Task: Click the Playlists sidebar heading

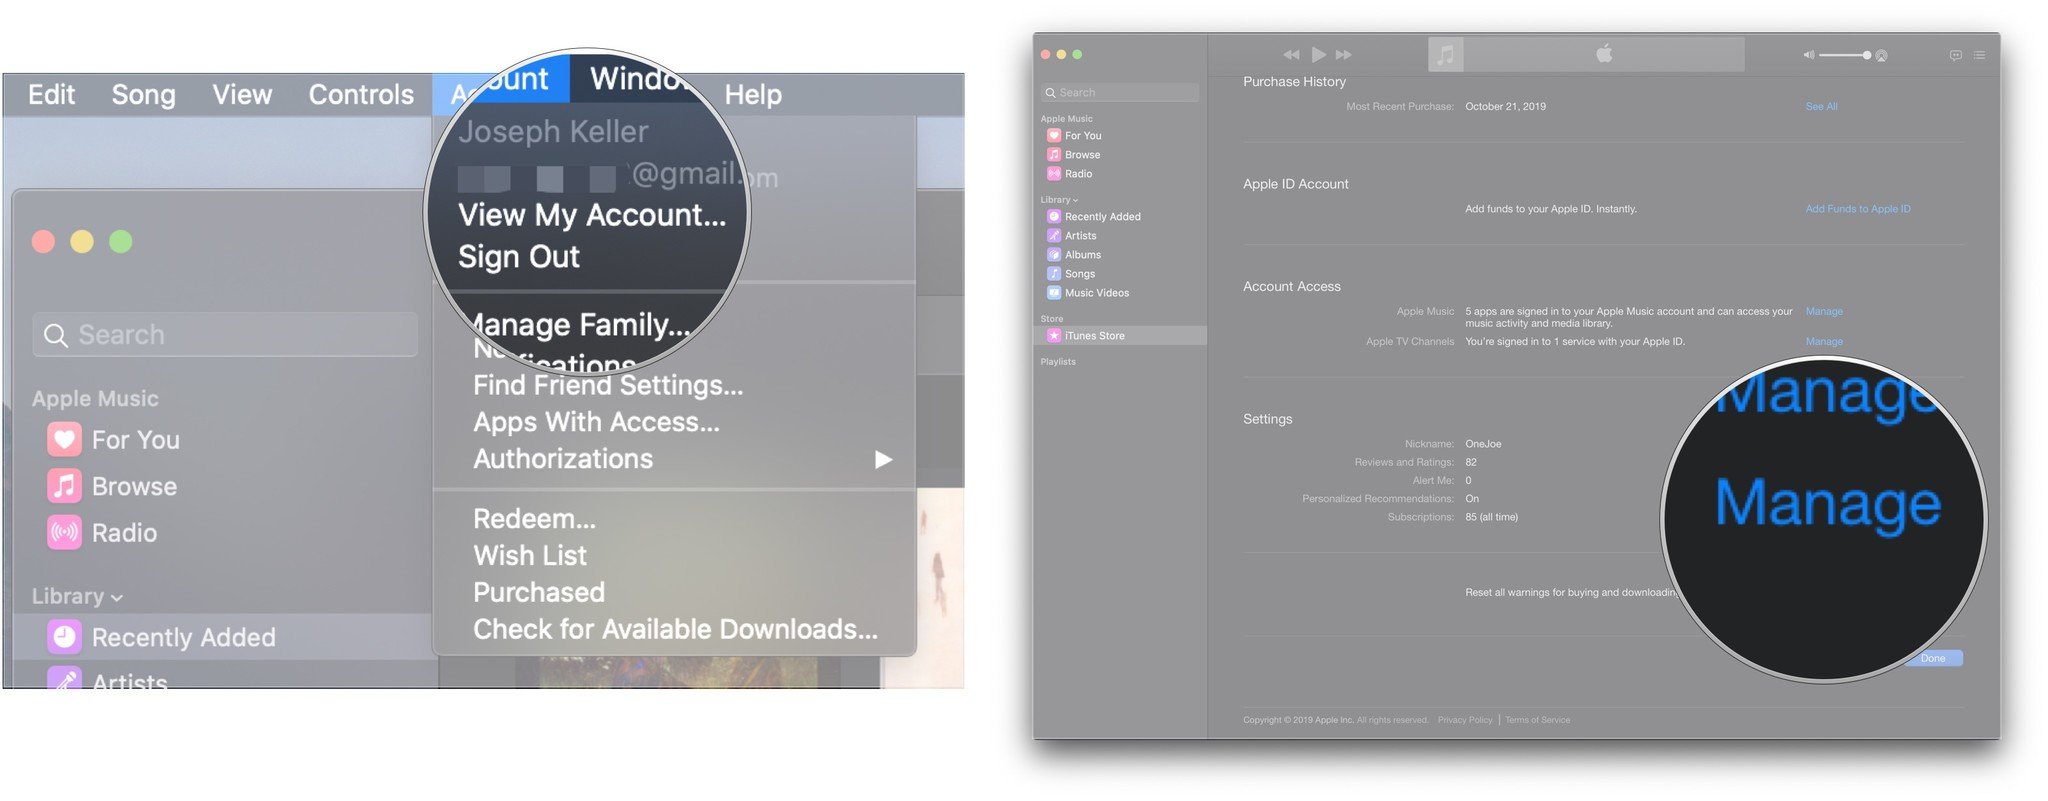Action: point(1058,362)
